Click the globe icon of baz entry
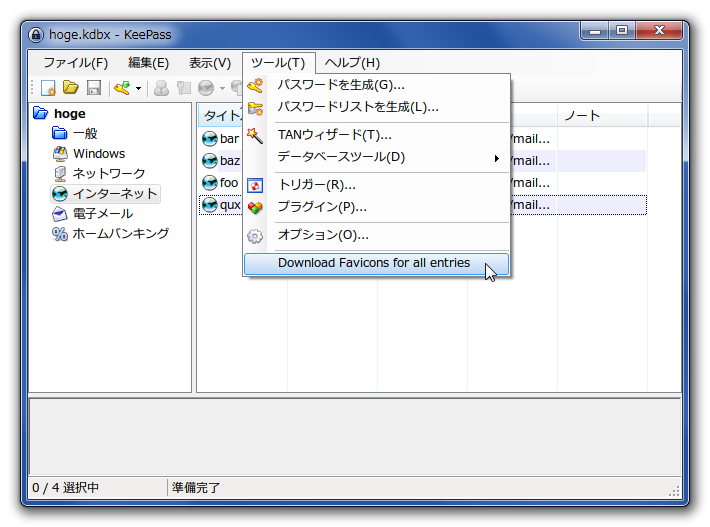710x527 pixels. [210, 161]
